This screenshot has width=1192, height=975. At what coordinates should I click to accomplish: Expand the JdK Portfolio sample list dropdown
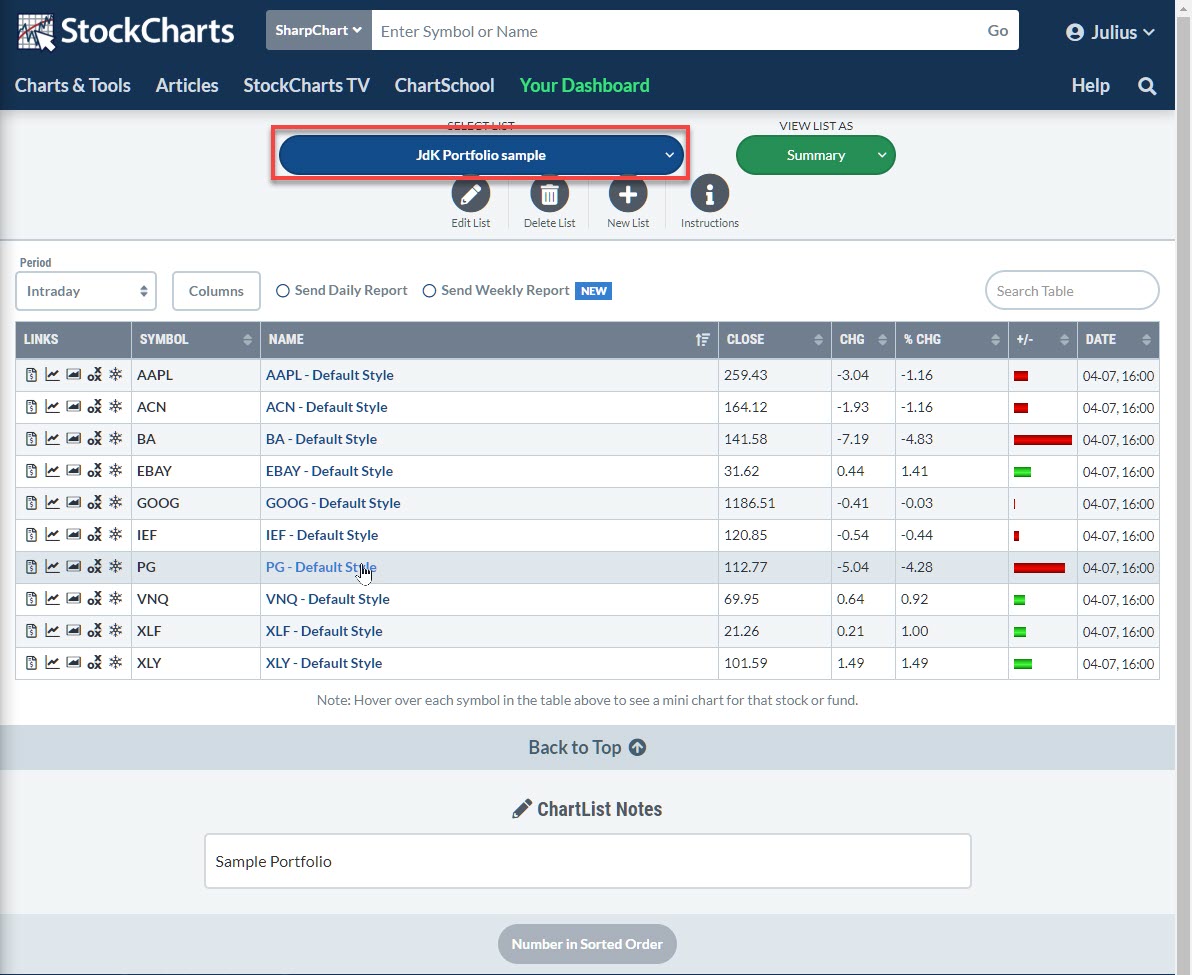click(x=481, y=156)
